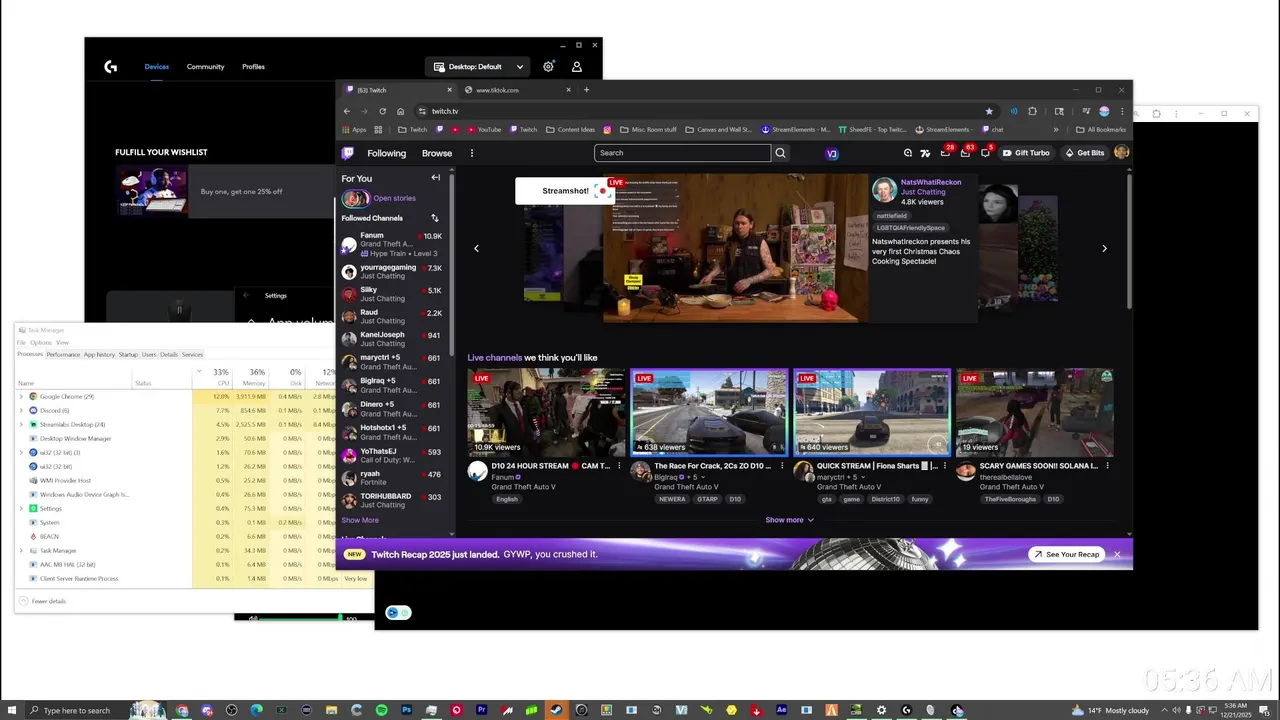
Task: Expand Google Chrome (29) process group
Action: tap(21, 396)
